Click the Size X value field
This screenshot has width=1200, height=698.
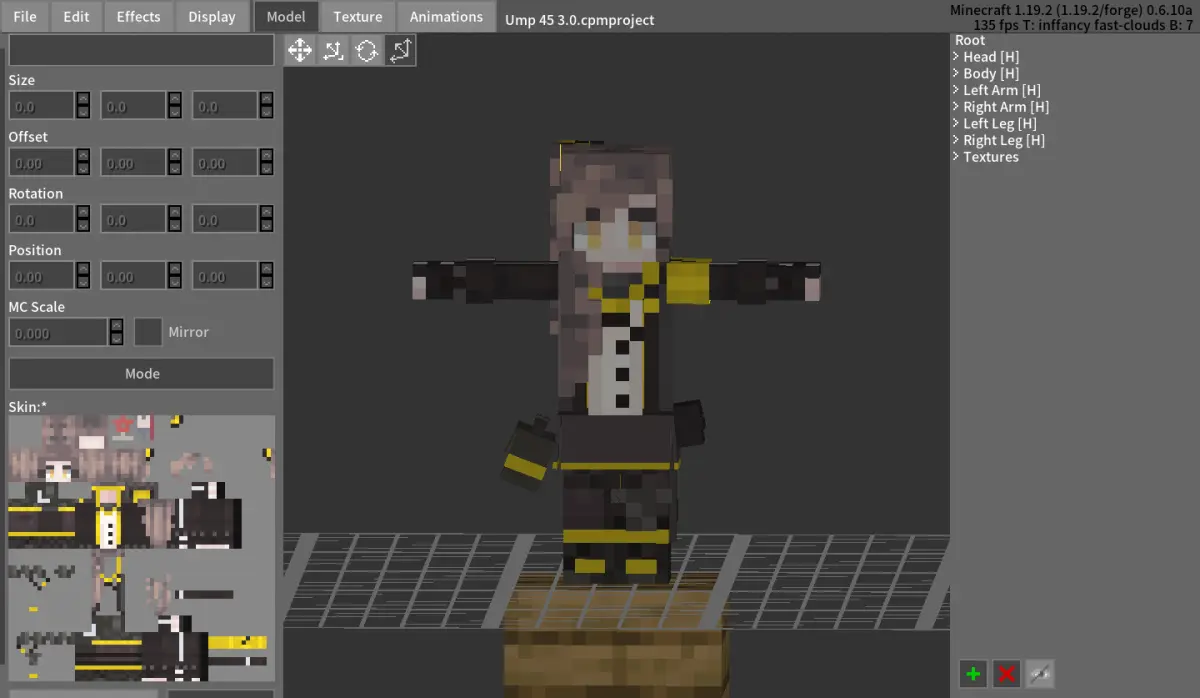(x=42, y=106)
